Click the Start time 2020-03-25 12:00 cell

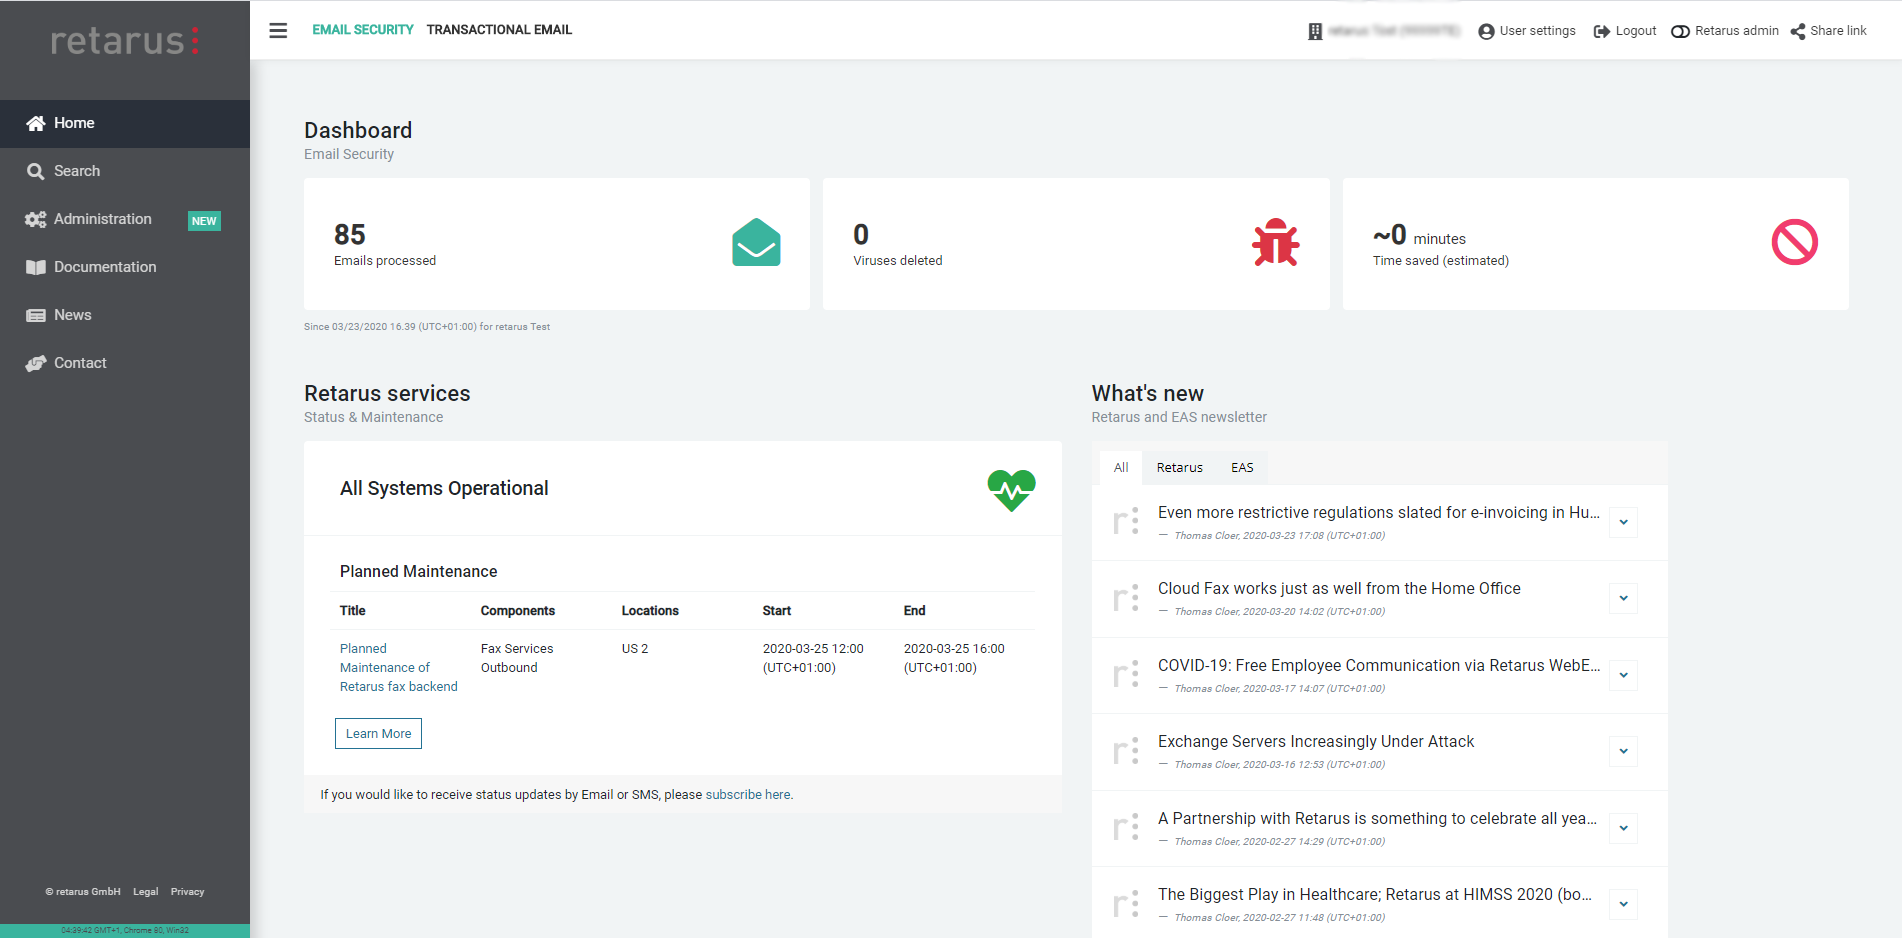(x=813, y=658)
